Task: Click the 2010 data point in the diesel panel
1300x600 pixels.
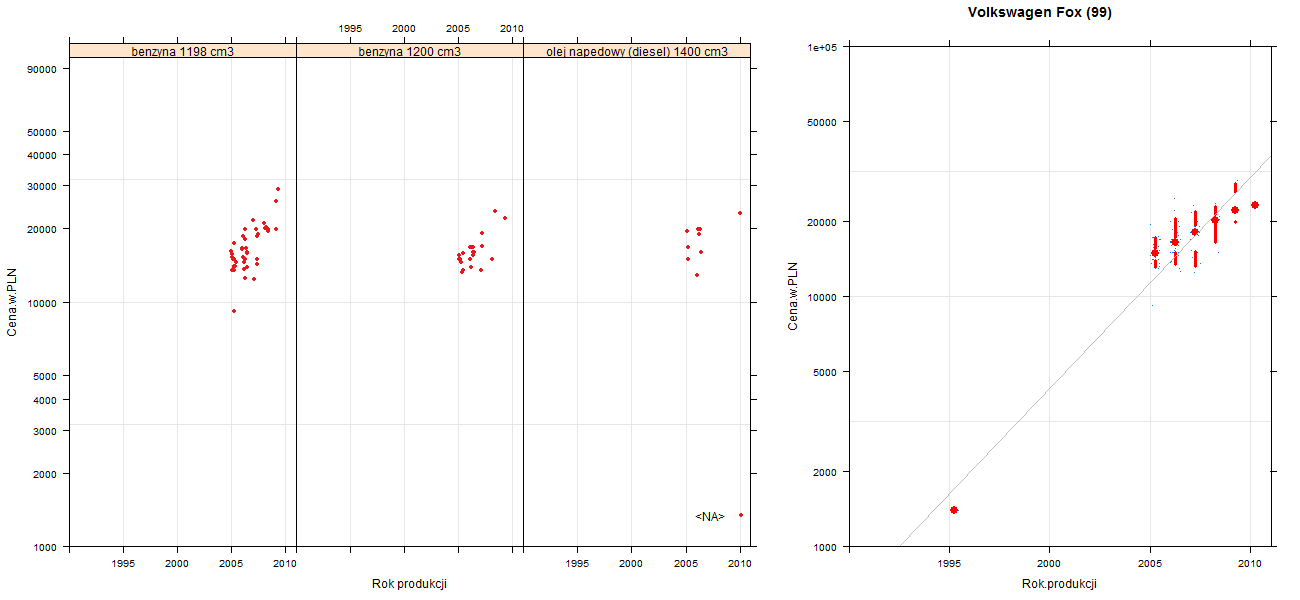Action: 740,213
